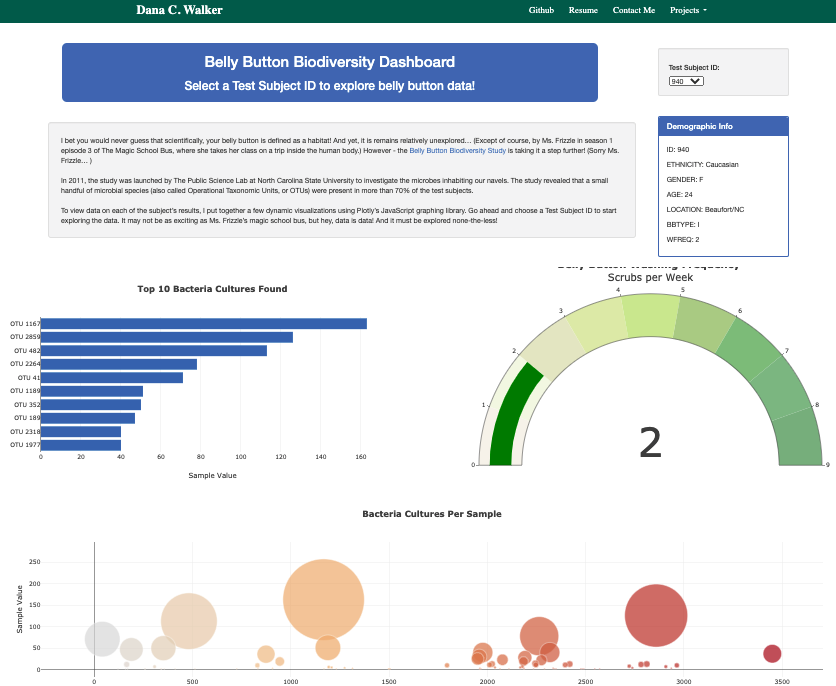Open the Github page
Viewport: 836px width, 686px height.
click(541, 10)
